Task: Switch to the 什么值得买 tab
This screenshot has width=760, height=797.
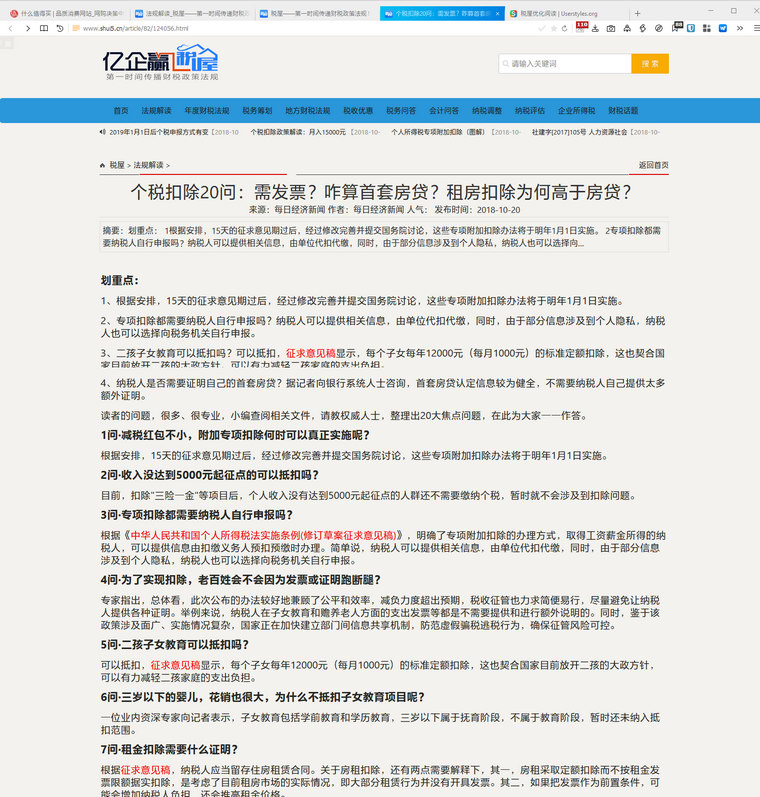Action: tap(67, 14)
